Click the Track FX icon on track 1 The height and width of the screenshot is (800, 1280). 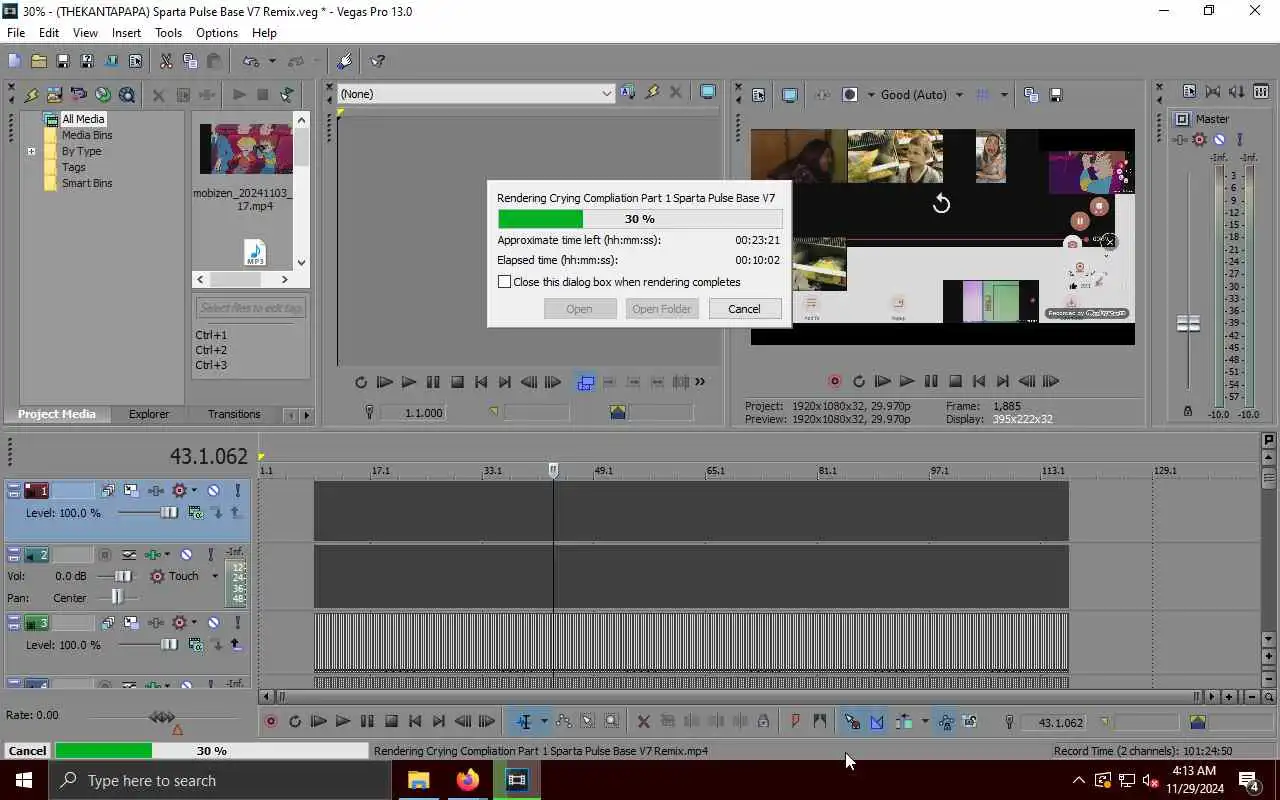point(156,490)
